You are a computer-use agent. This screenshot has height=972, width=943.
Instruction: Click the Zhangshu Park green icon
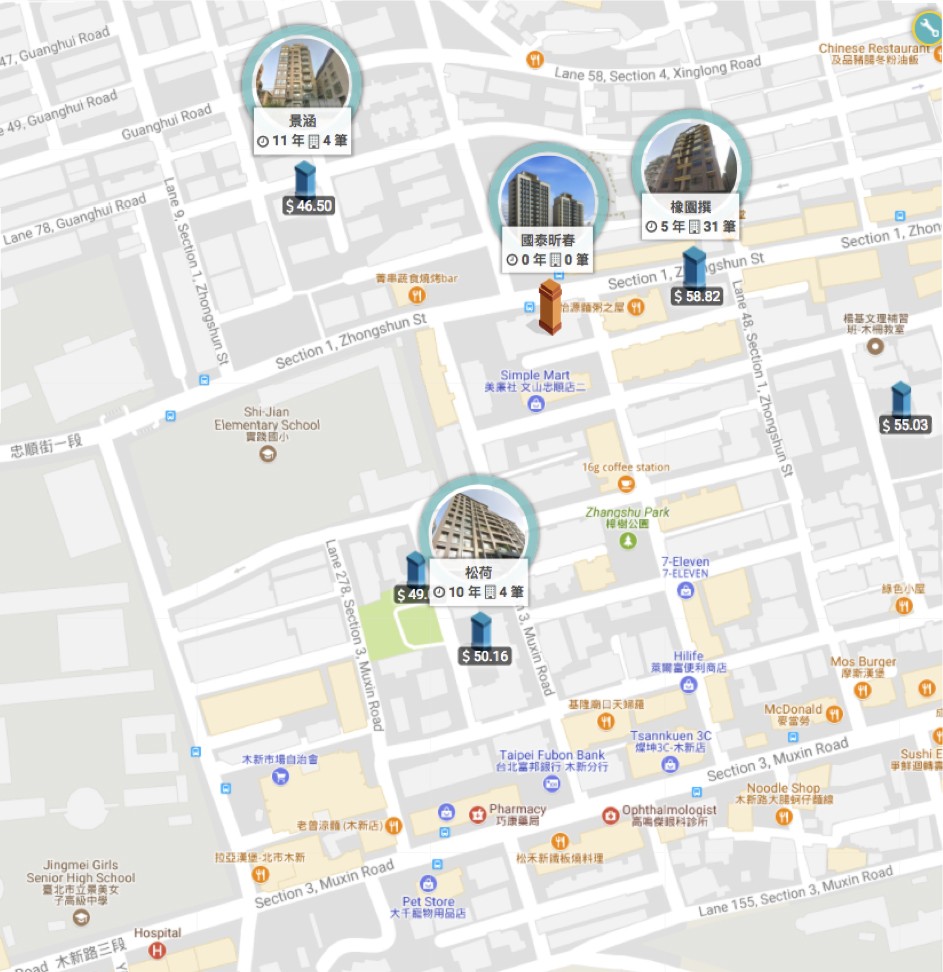(628, 541)
